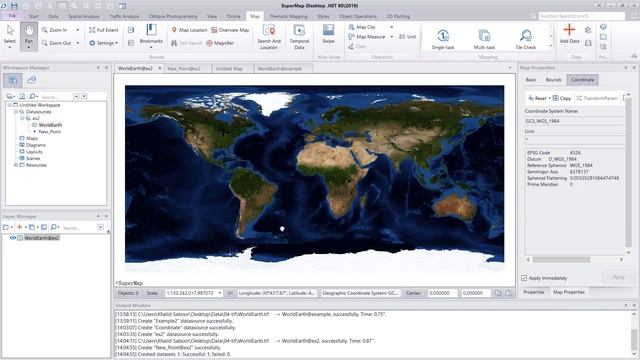
Task: Click the TransformParam button
Action: click(596, 98)
